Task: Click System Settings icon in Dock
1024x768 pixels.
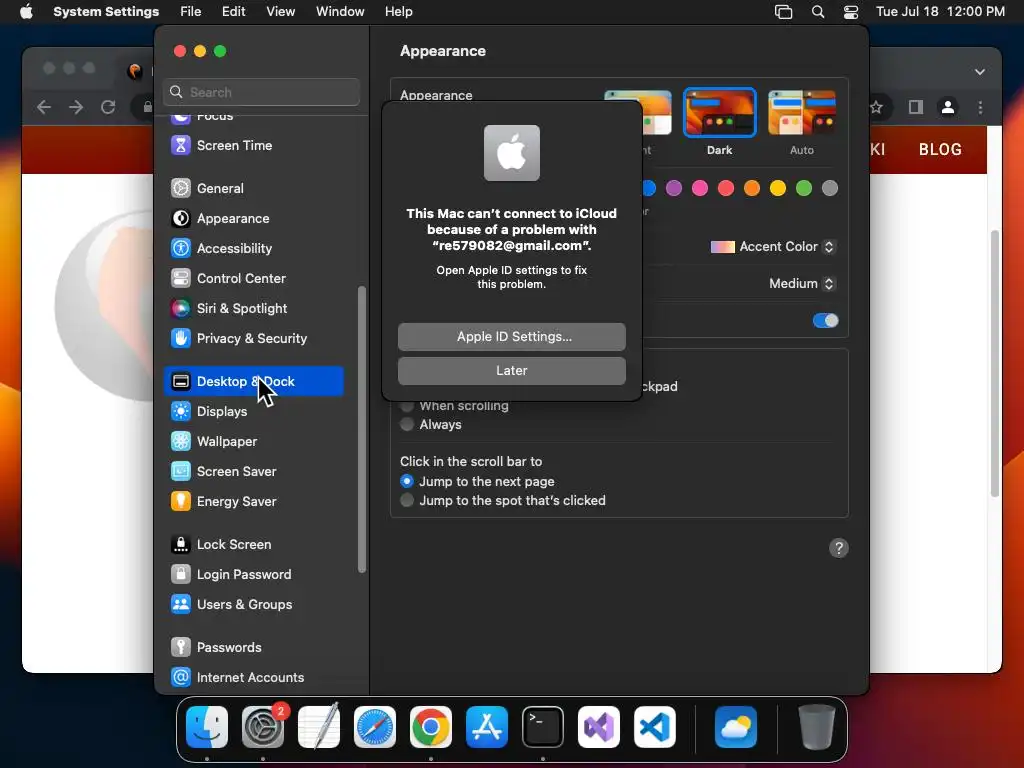Action: click(x=263, y=727)
